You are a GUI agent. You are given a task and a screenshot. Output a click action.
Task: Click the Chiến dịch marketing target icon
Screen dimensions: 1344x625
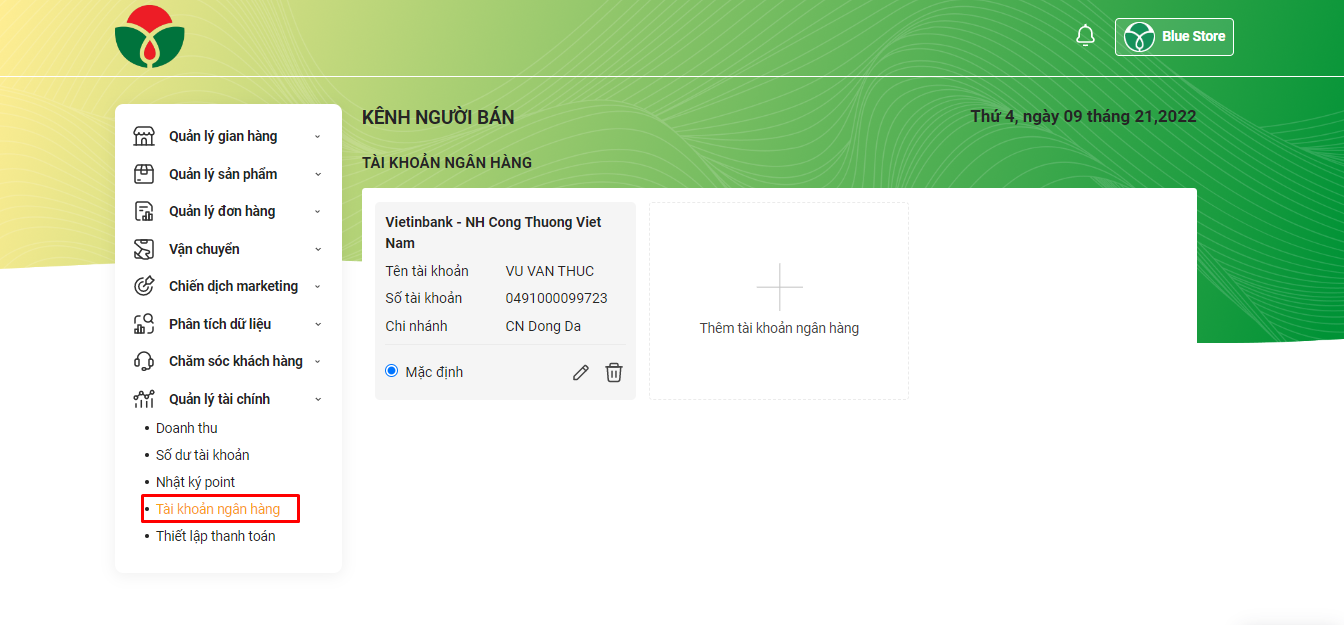pyautogui.click(x=144, y=286)
